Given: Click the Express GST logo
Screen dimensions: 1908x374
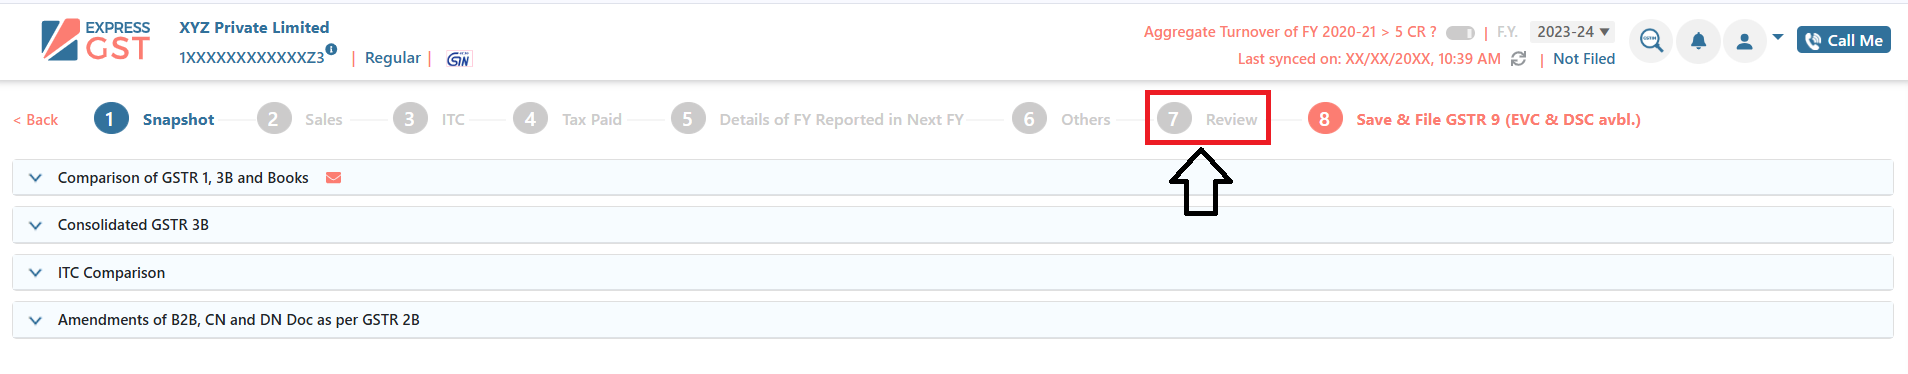Looking at the screenshot, I should tap(96, 41).
